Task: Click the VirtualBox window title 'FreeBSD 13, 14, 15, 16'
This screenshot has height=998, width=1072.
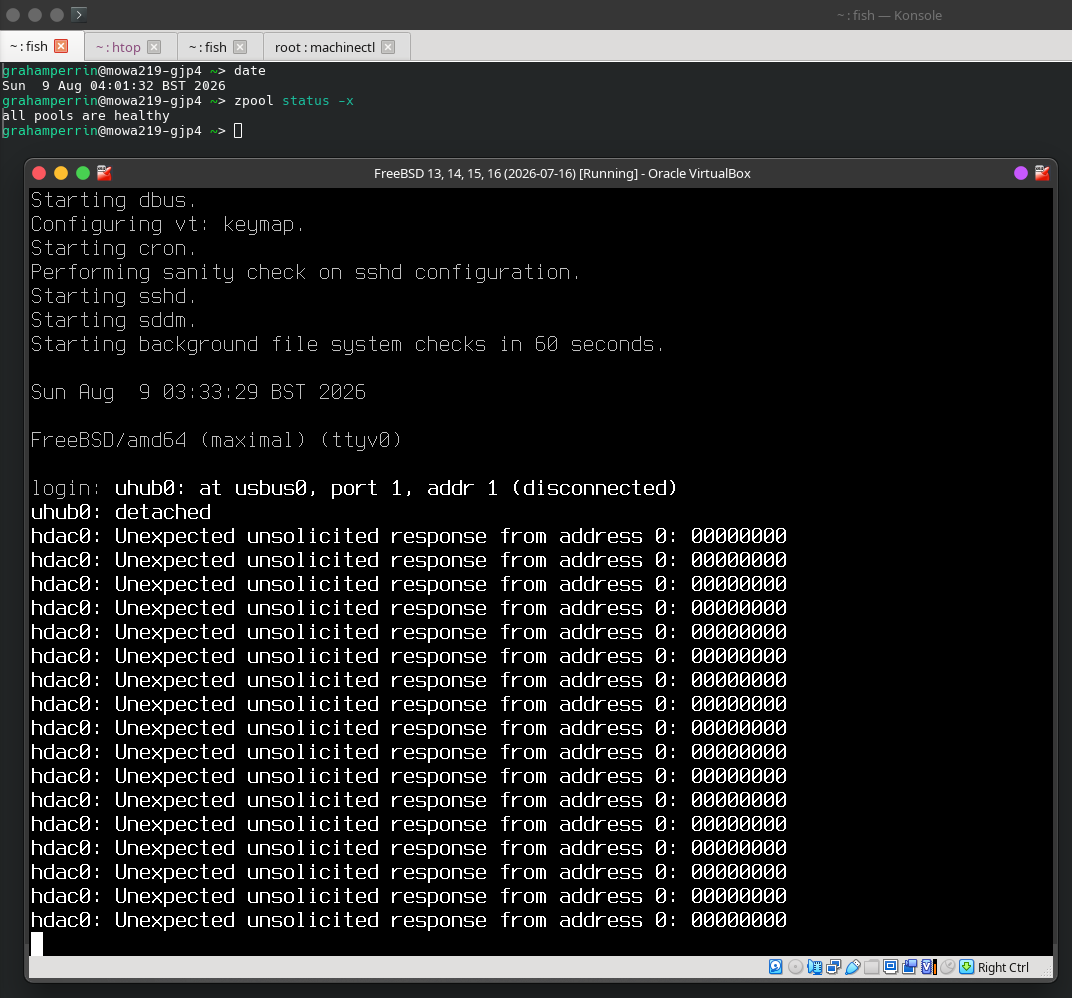Action: pos(562,174)
